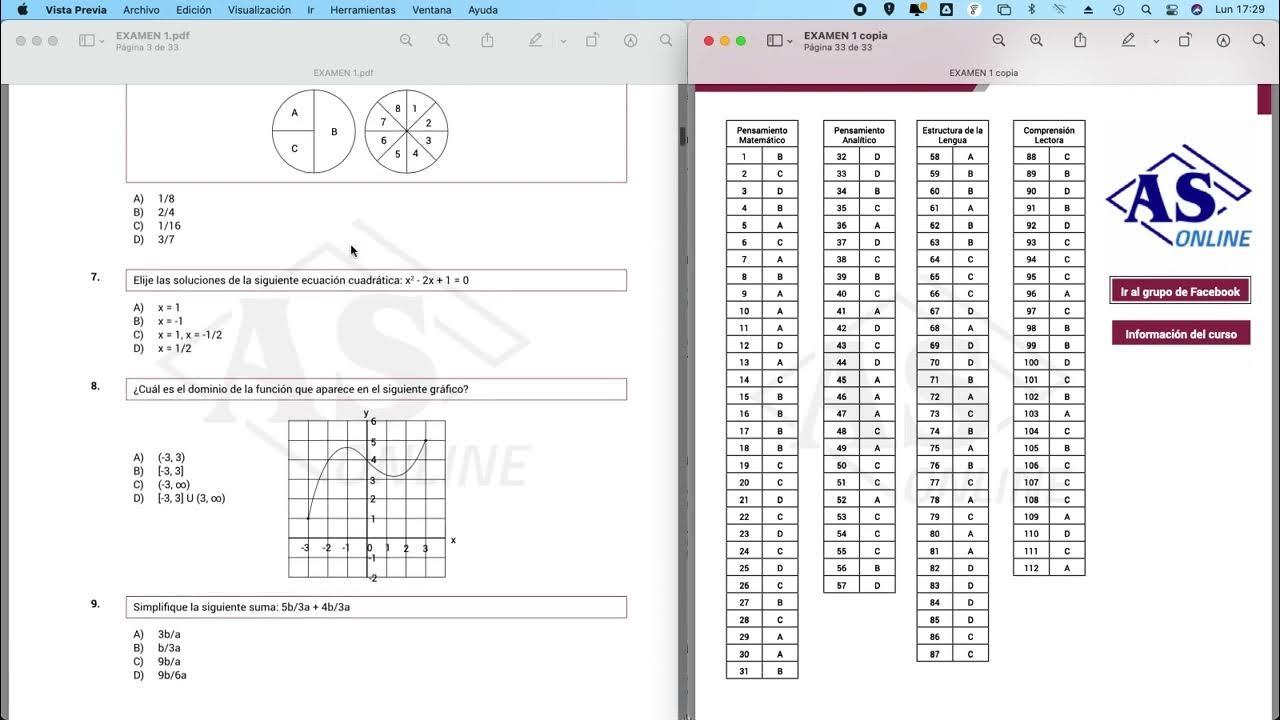
Task: Click the screen recording stop icon in menu bar
Action: tap(860, 10)
